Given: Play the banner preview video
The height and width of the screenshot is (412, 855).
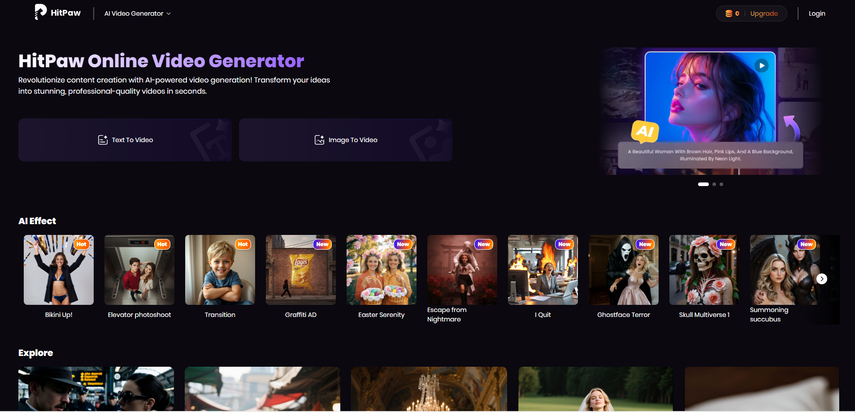Looking at the screenshot, I should pyautogui.click(x=761, y=66).
